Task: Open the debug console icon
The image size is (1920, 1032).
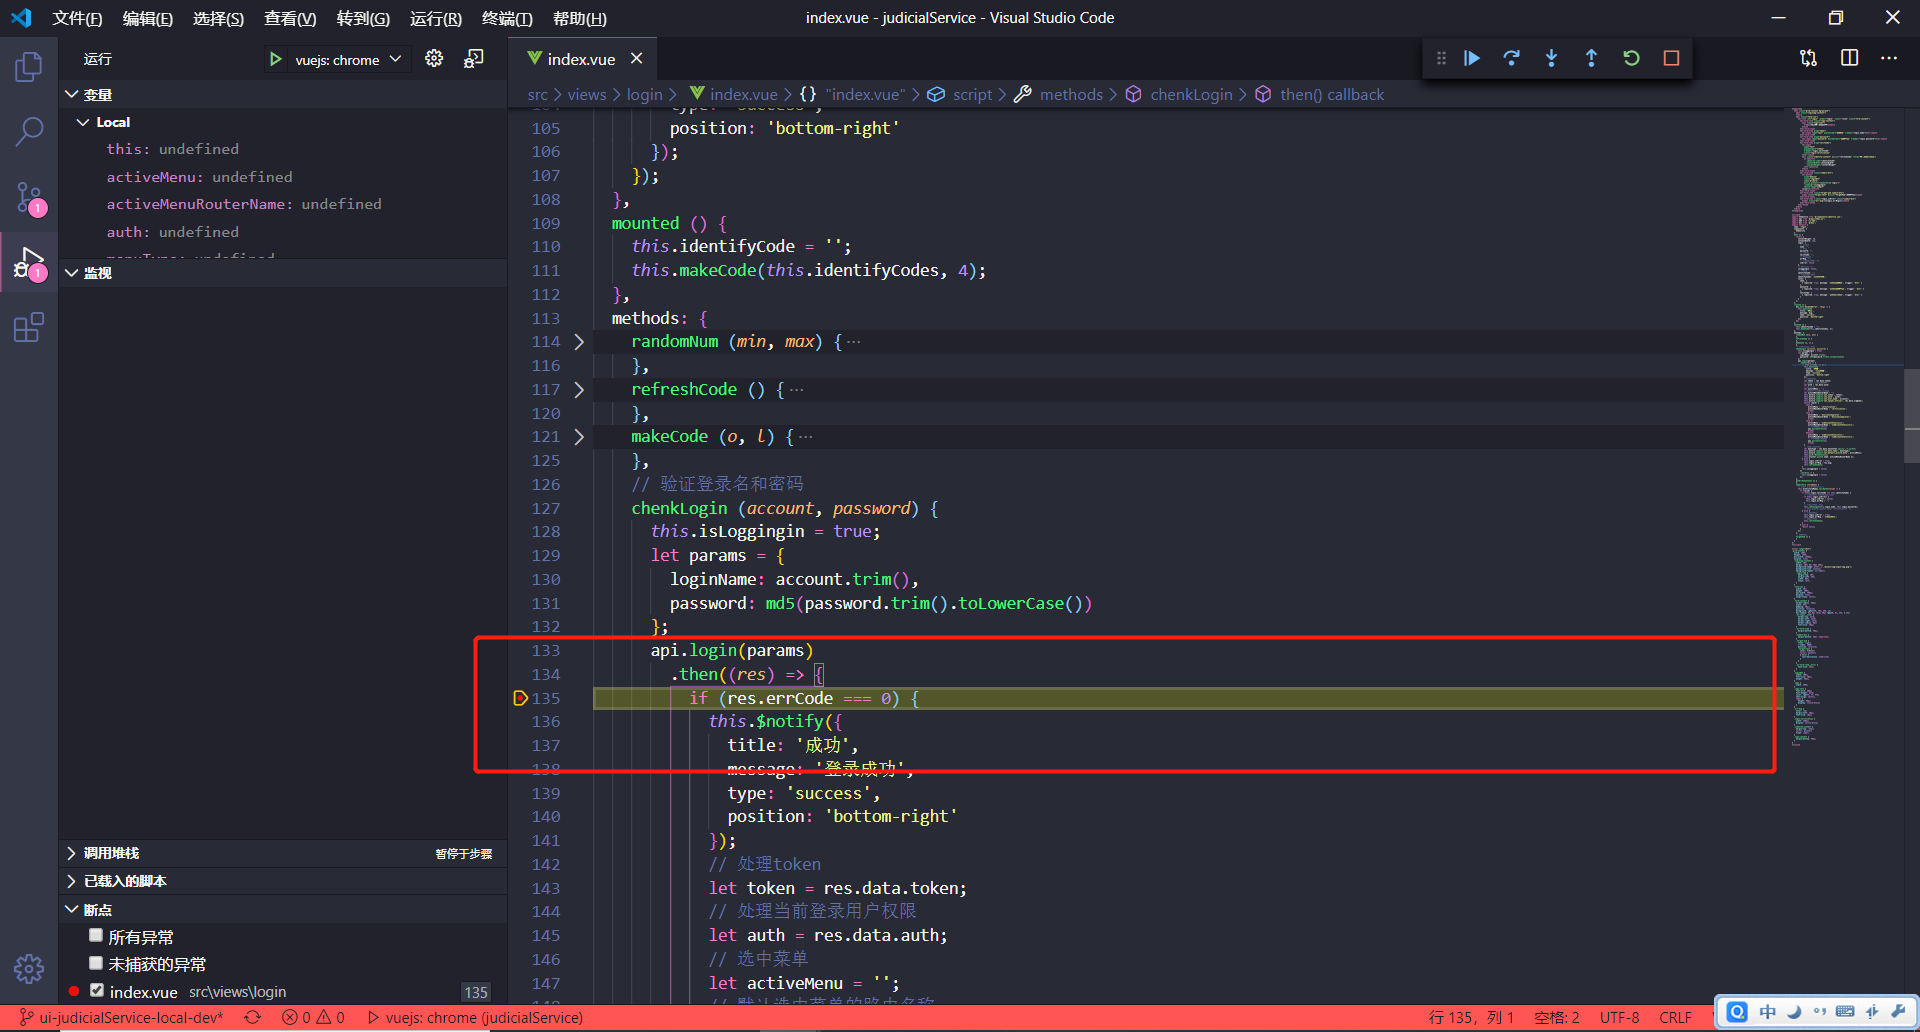Action: pyautogui.click(x=474, y=59)
